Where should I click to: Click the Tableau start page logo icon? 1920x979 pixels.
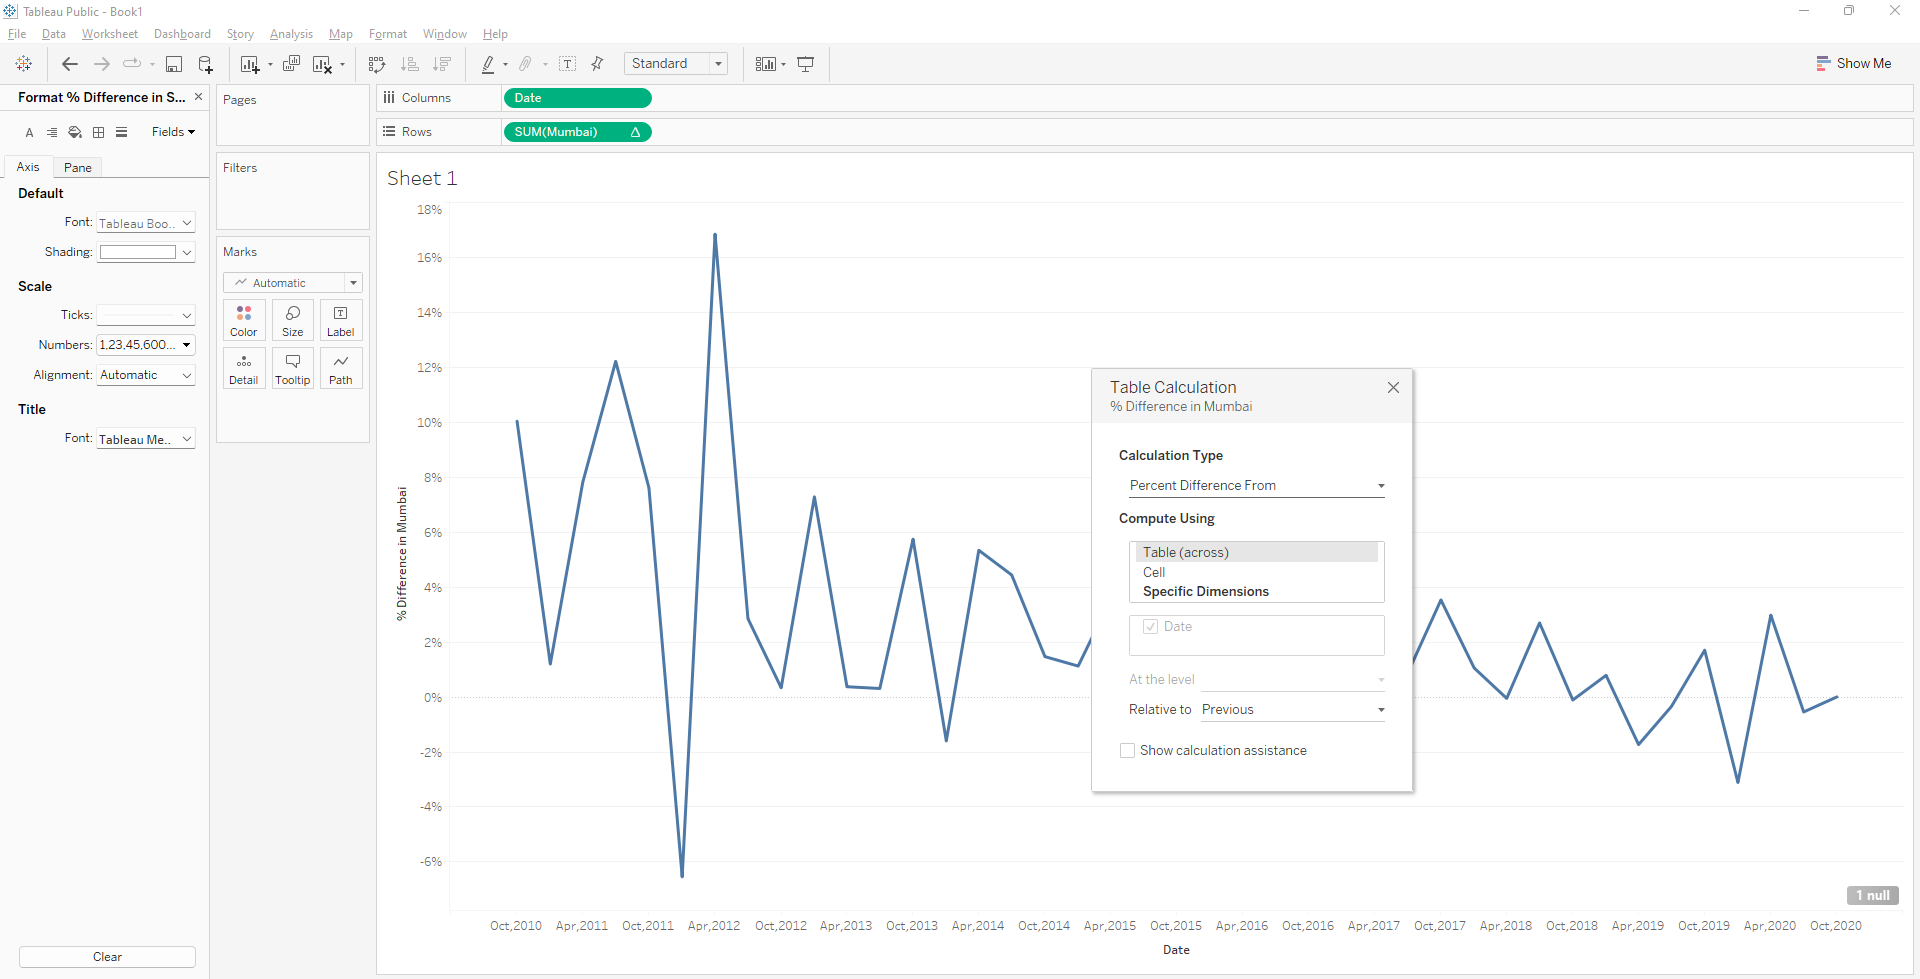coord(24,64)
